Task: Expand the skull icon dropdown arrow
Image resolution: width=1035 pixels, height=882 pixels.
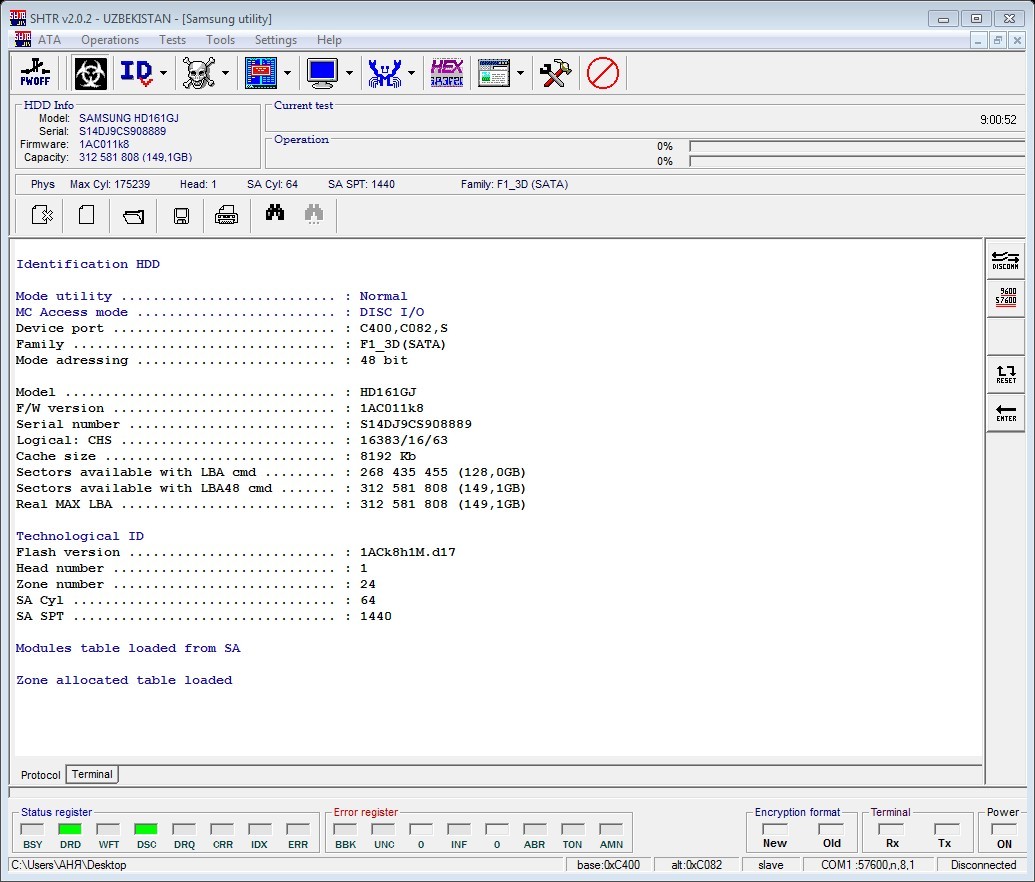Action: click(x=226, y=73)
